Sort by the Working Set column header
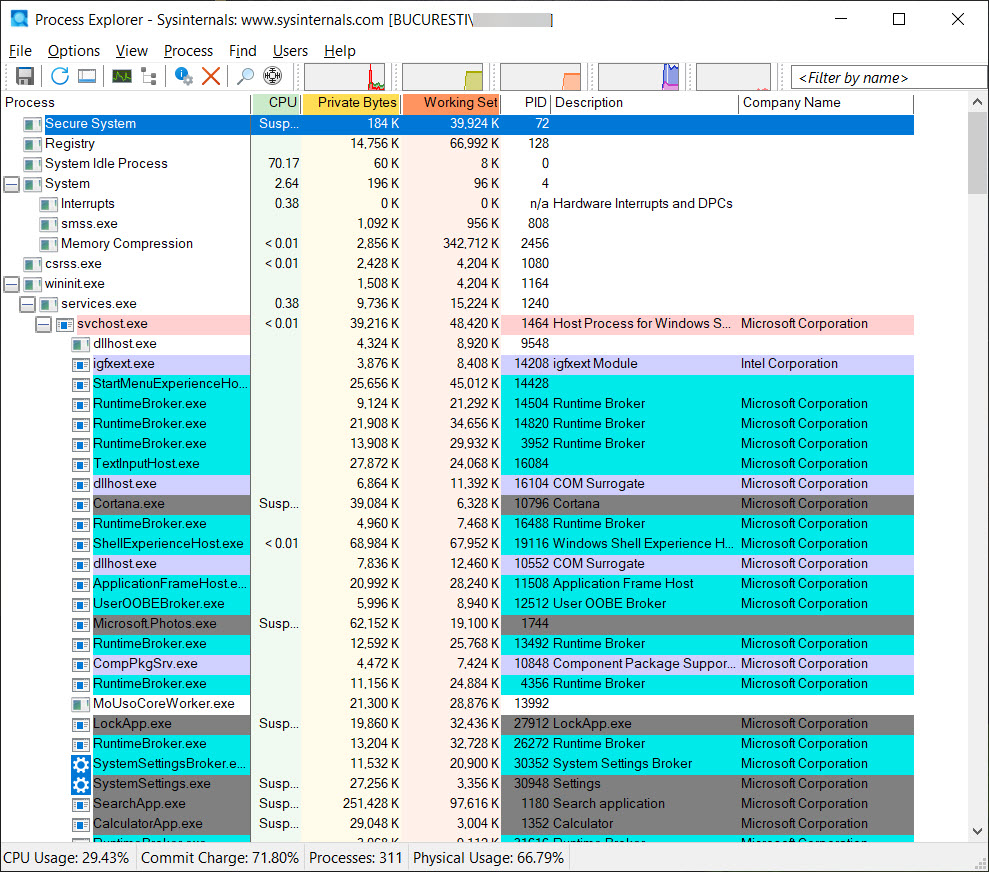The width and height of the screenshot is (989, 872). [x=451, y=103]
